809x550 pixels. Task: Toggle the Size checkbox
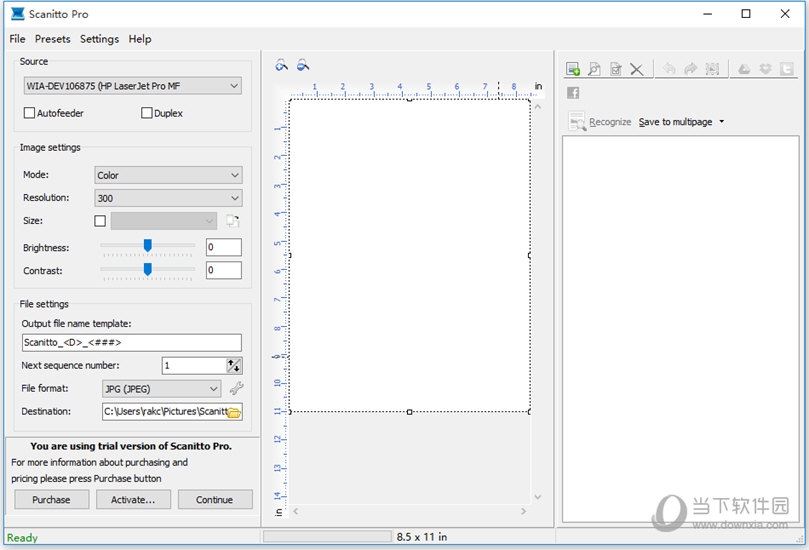[100, 221]
